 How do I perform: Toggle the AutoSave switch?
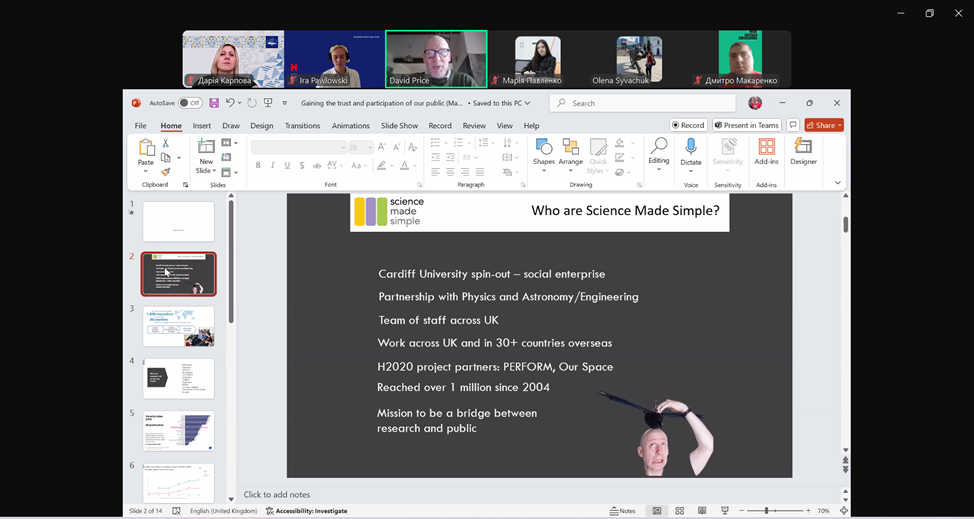pos(190,103)
